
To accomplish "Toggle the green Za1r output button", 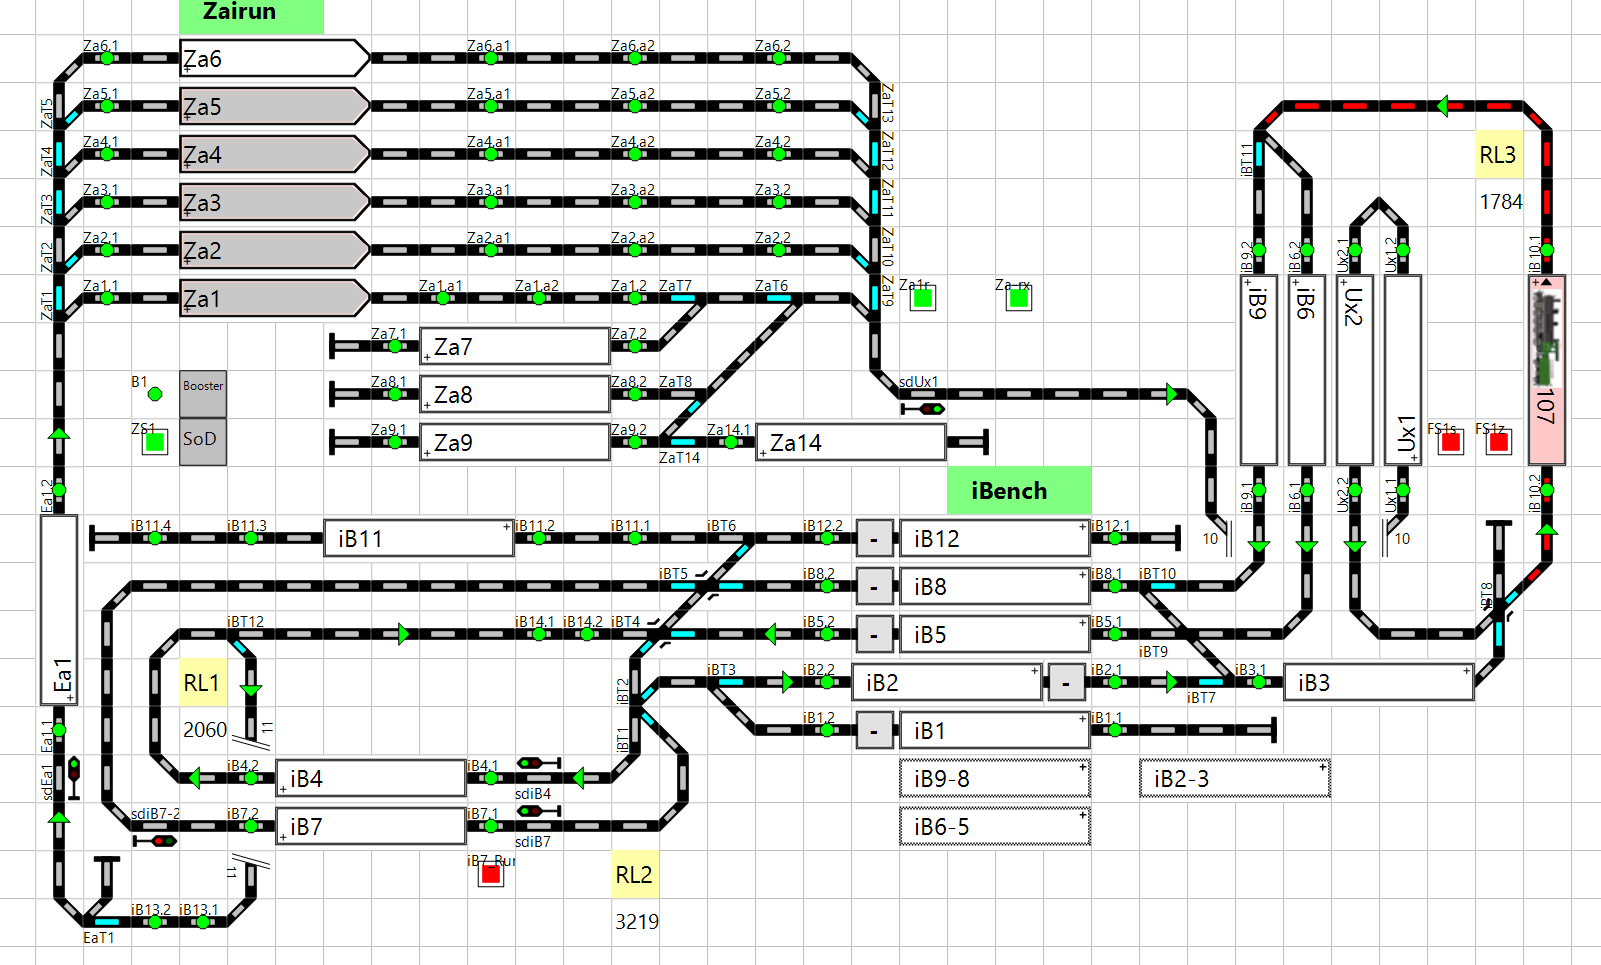I will [922, 298].
